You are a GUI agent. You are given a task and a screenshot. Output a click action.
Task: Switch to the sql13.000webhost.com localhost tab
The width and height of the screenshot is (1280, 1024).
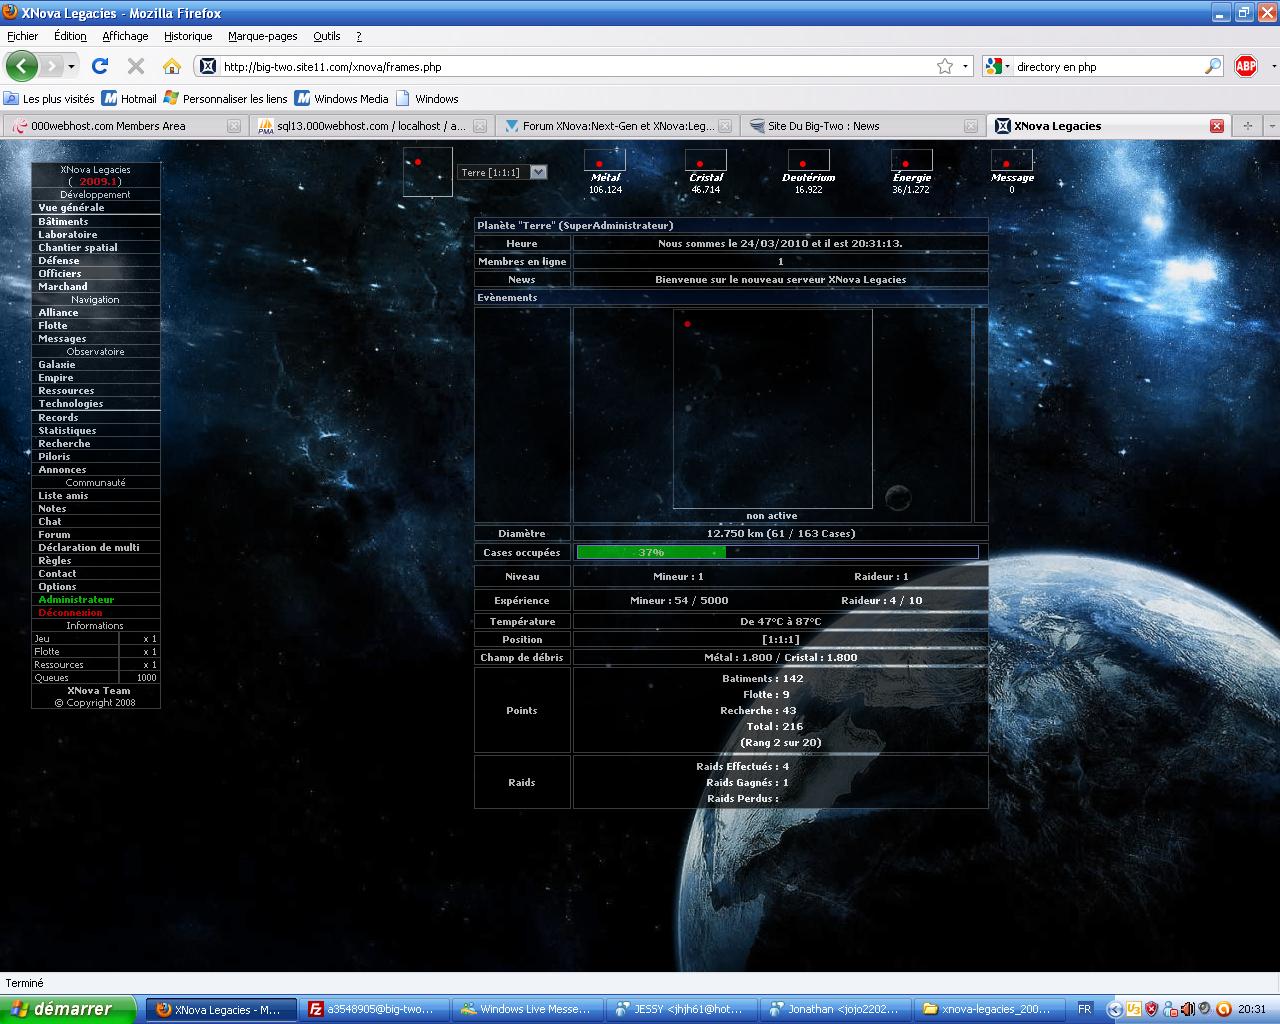tap(372, 126)
